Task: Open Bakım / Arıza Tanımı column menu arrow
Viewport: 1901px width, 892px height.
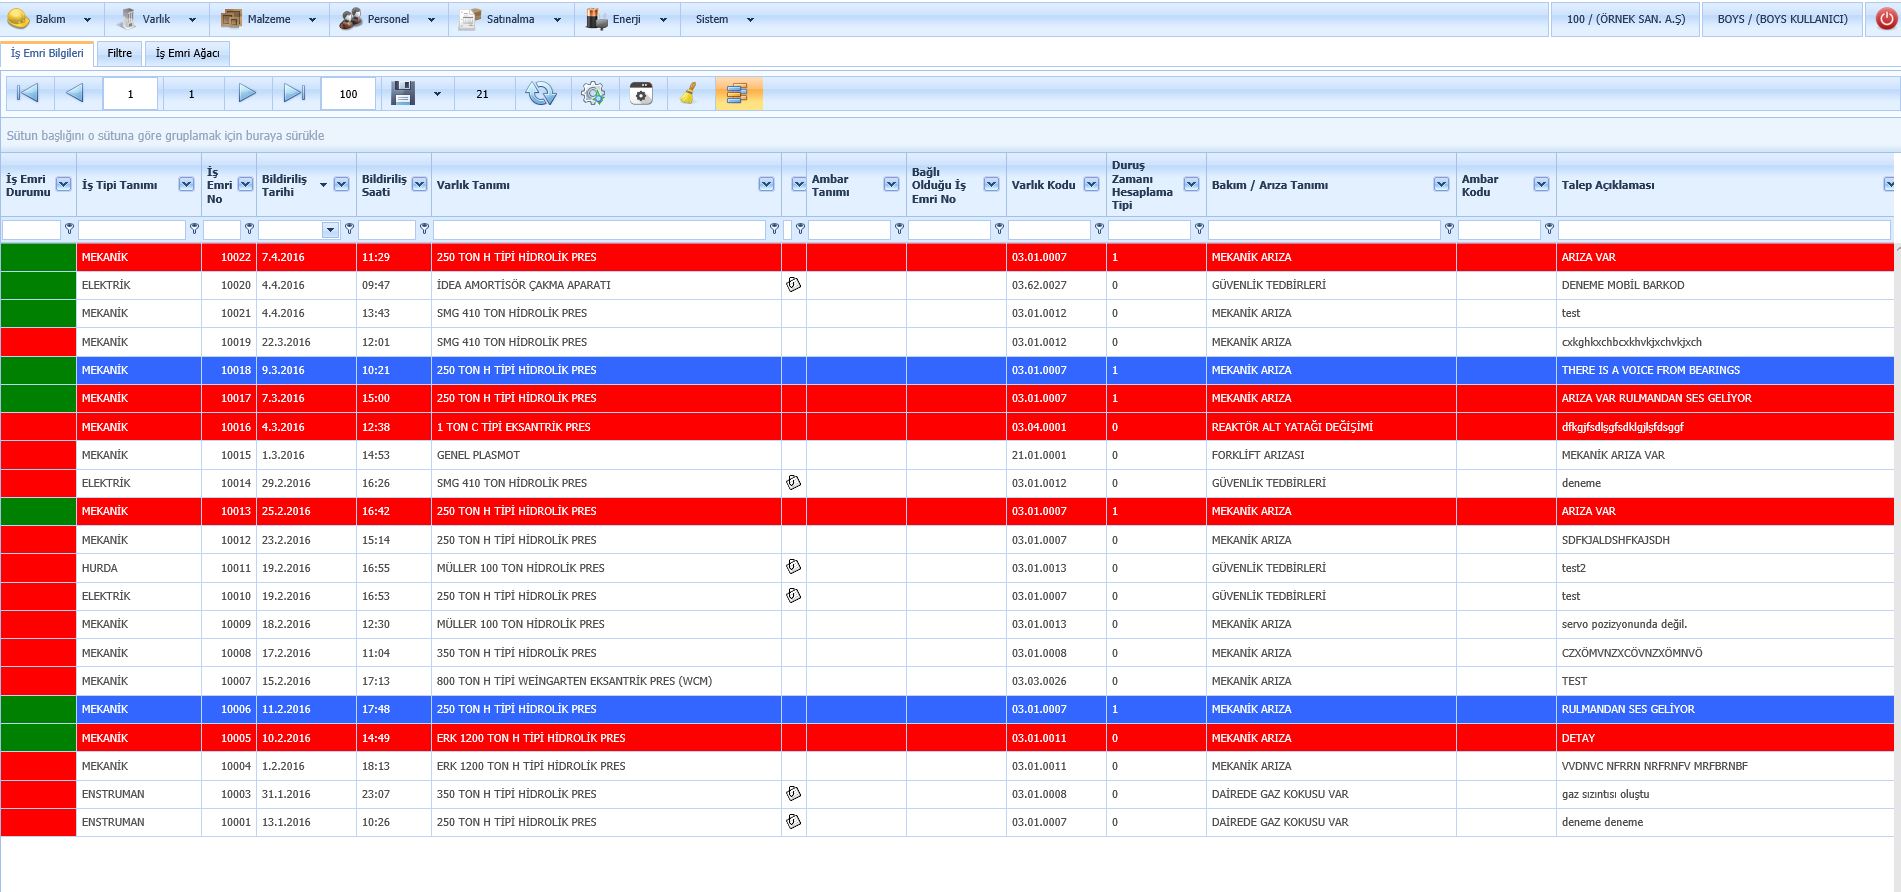Action: (x=1441, y=184)
